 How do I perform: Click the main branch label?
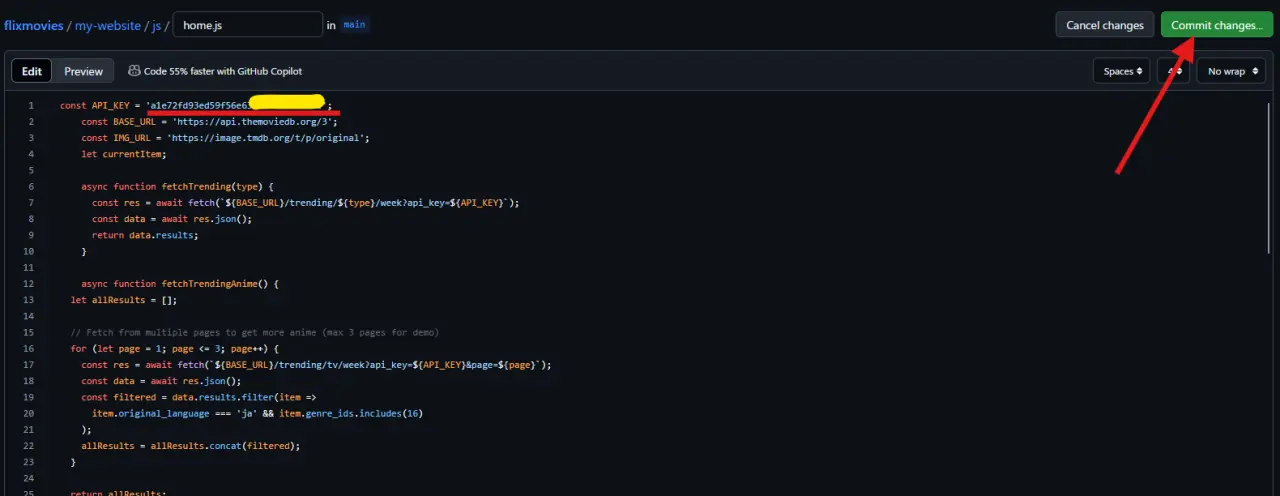point(355,25)
